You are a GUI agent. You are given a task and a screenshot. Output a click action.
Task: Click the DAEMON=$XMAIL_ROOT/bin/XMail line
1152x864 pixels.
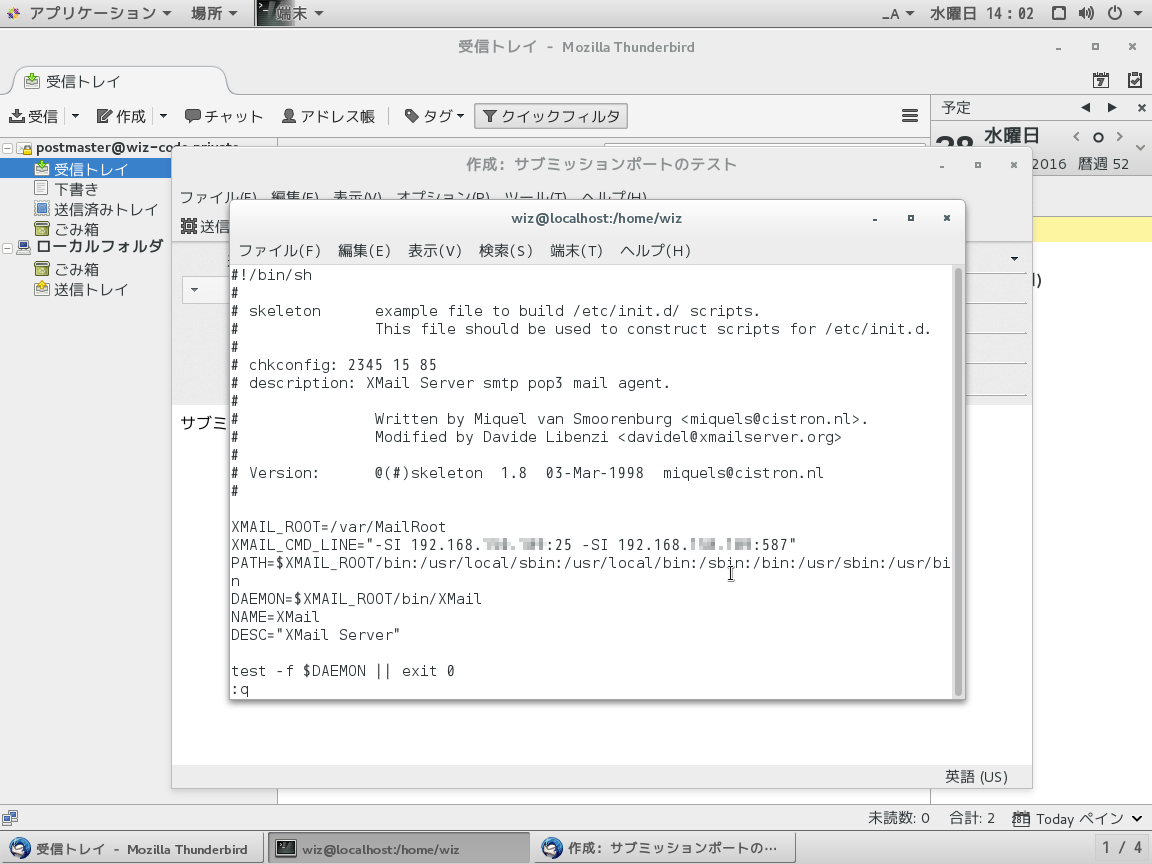click(x=356, y=599)
